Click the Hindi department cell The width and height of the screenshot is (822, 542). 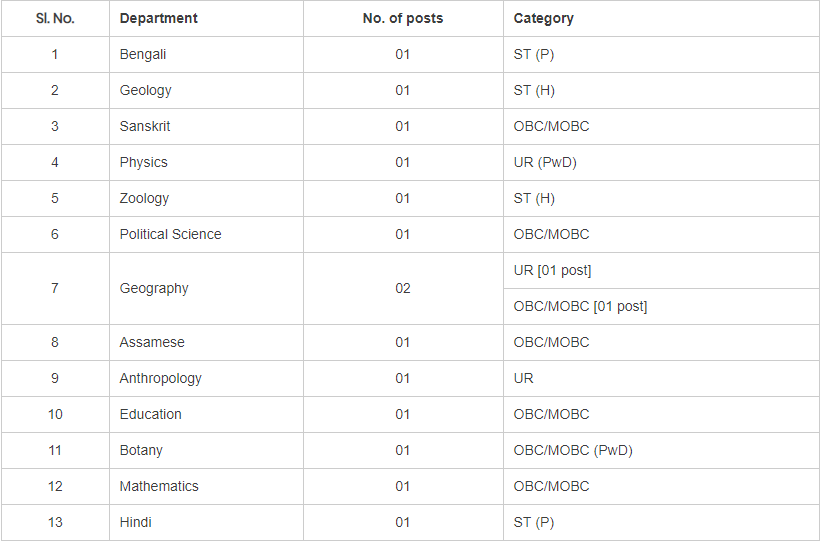(x=135, y=522)
